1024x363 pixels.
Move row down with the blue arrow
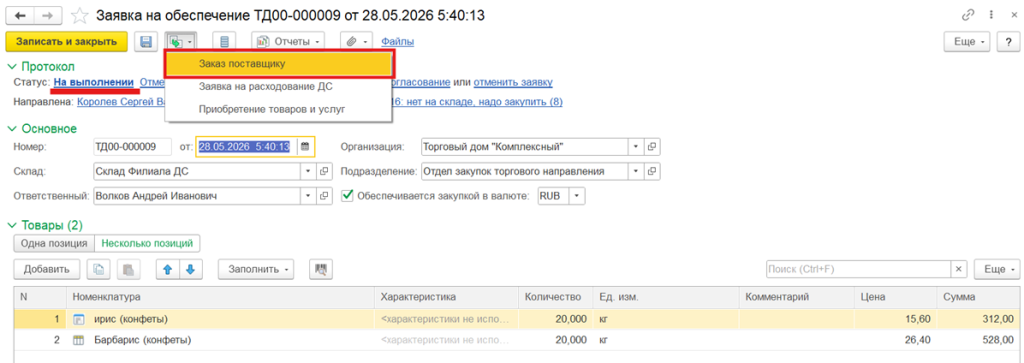[191, 269]
